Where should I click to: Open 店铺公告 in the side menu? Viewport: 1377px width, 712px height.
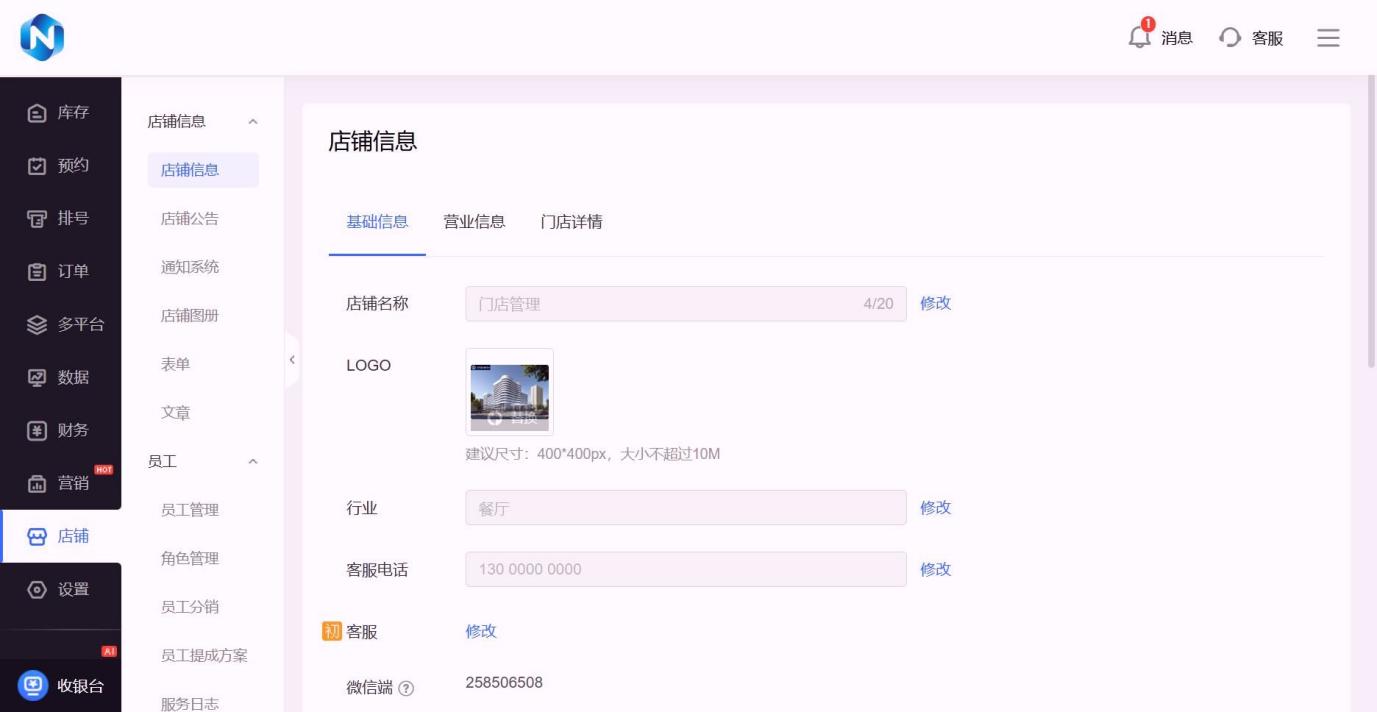coord(190,219)
